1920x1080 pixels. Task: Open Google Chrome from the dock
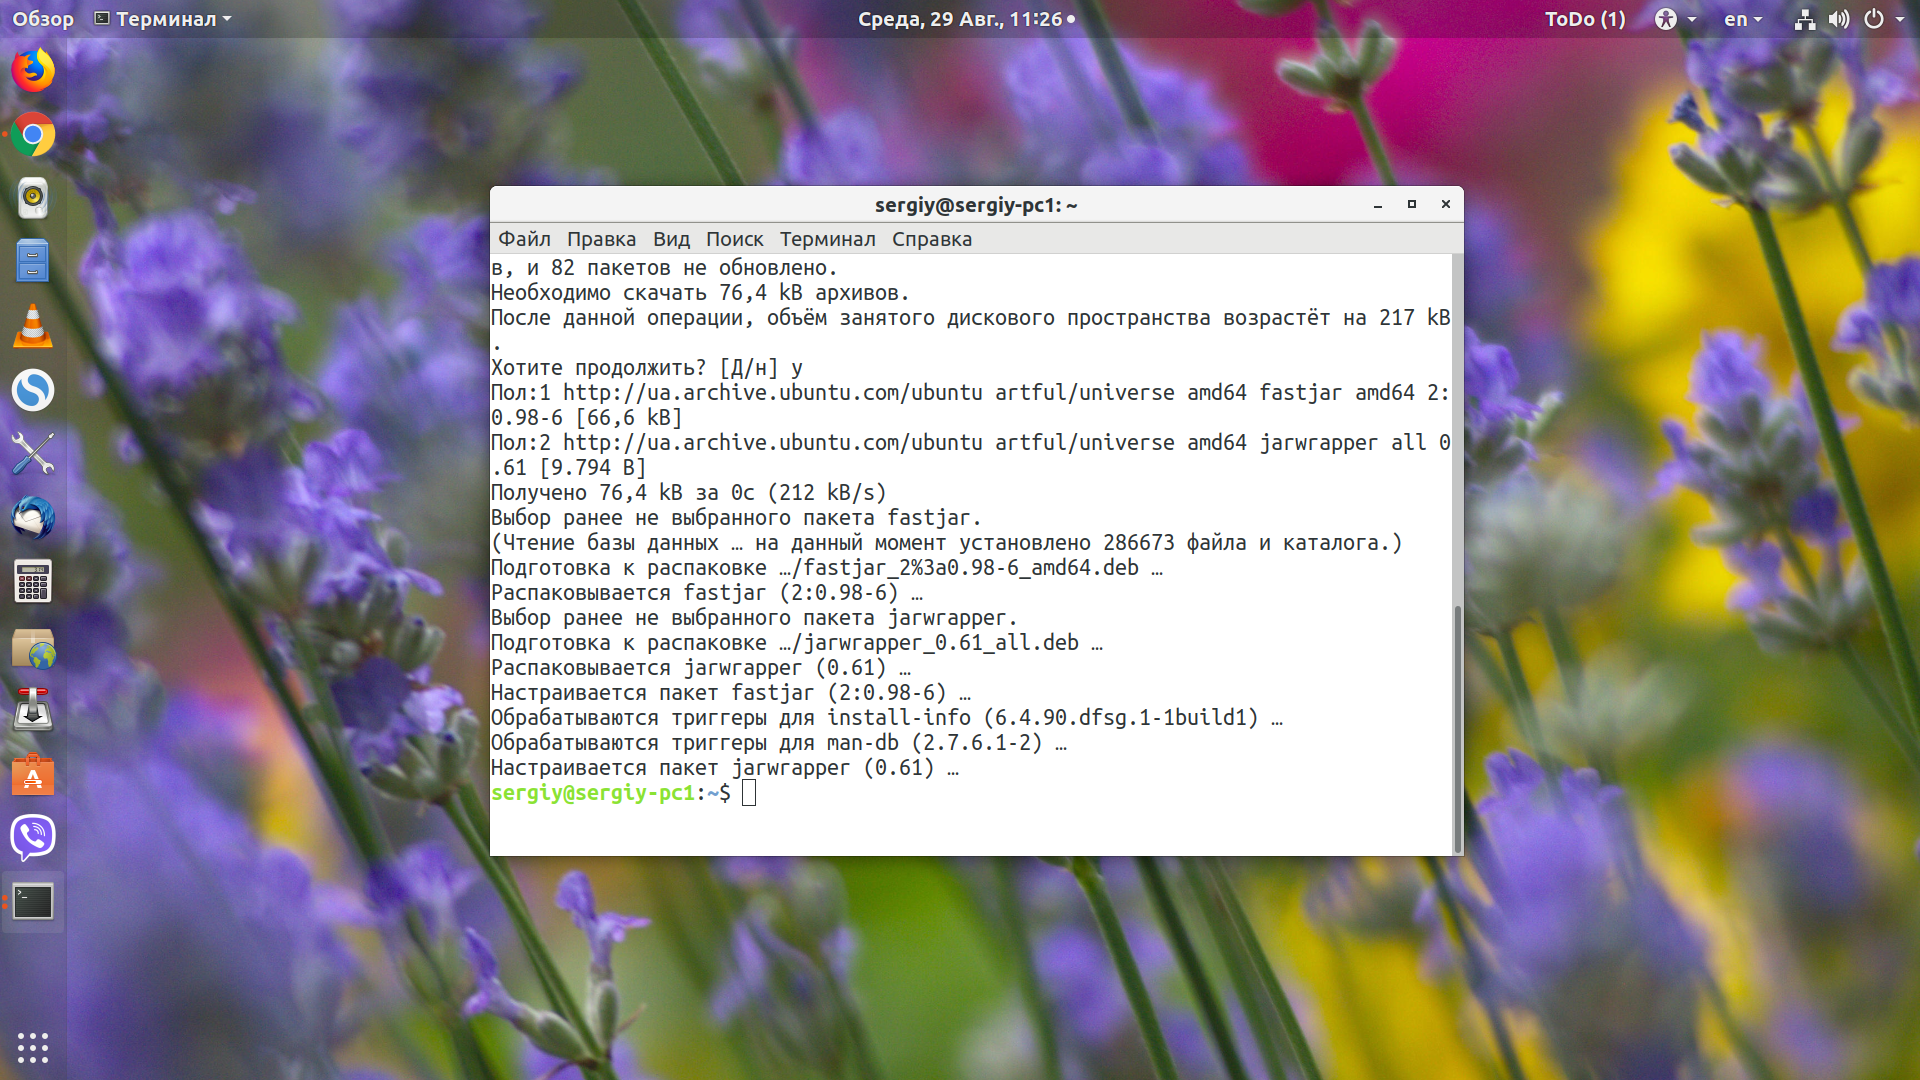tap(33, 135)
